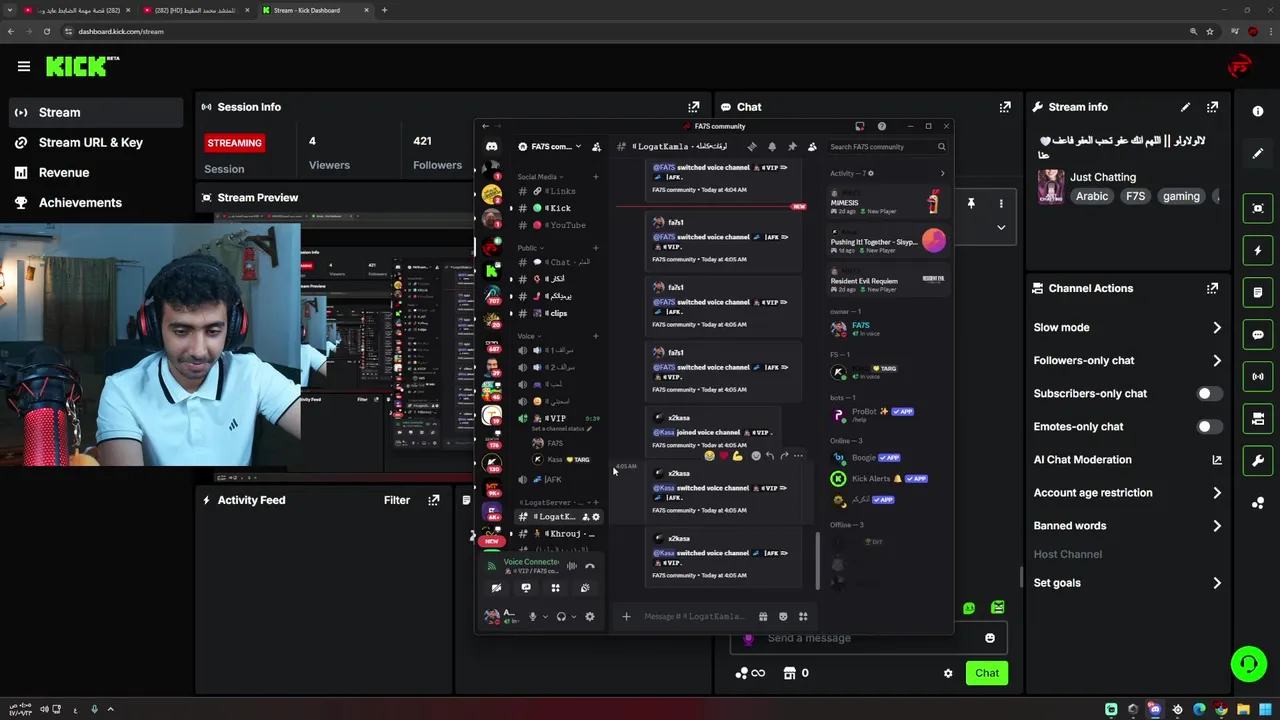1280x720 pixels.
Task: Open emoji picker in Kick chat input
Action: click(x=990, y=638)
